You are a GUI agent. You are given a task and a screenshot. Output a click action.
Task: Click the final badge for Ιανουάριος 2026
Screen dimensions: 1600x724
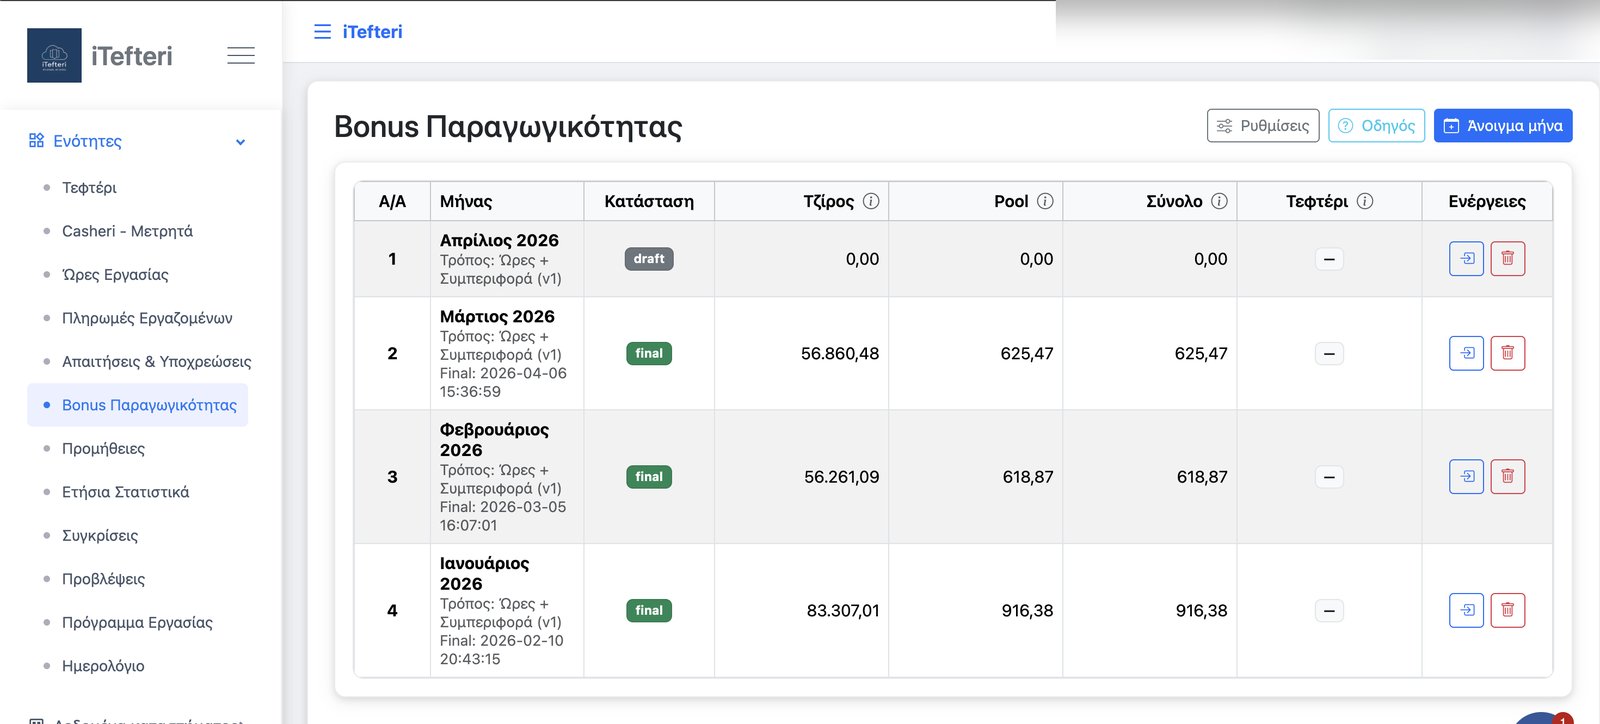649,611
